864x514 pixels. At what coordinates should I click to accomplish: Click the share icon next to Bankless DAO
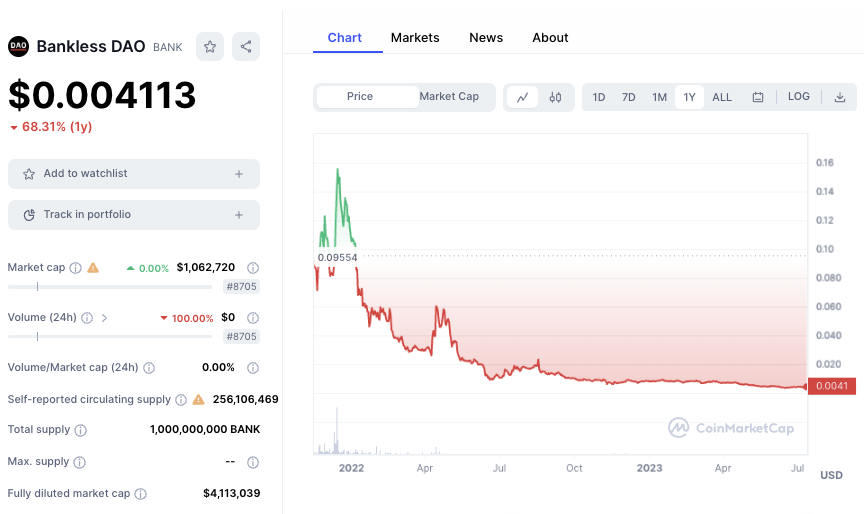(246, 46)
